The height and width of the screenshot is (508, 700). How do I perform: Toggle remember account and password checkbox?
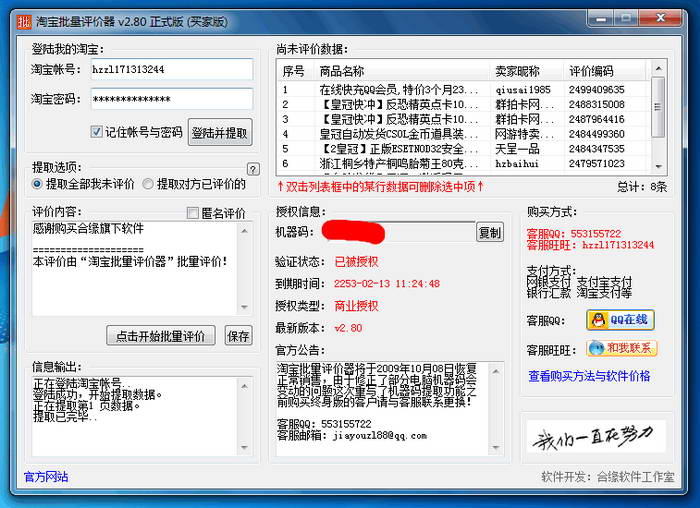tap(96, 132)
